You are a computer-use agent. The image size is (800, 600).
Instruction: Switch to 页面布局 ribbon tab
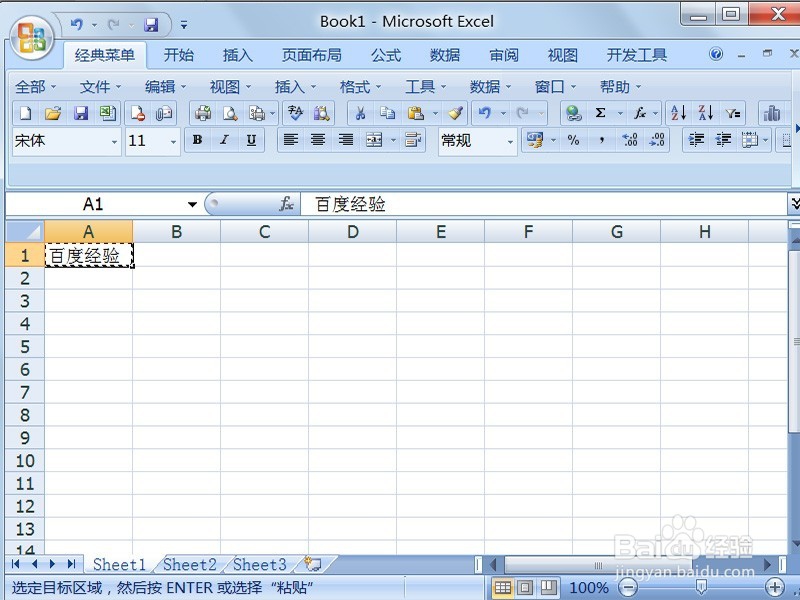point(312,55)
